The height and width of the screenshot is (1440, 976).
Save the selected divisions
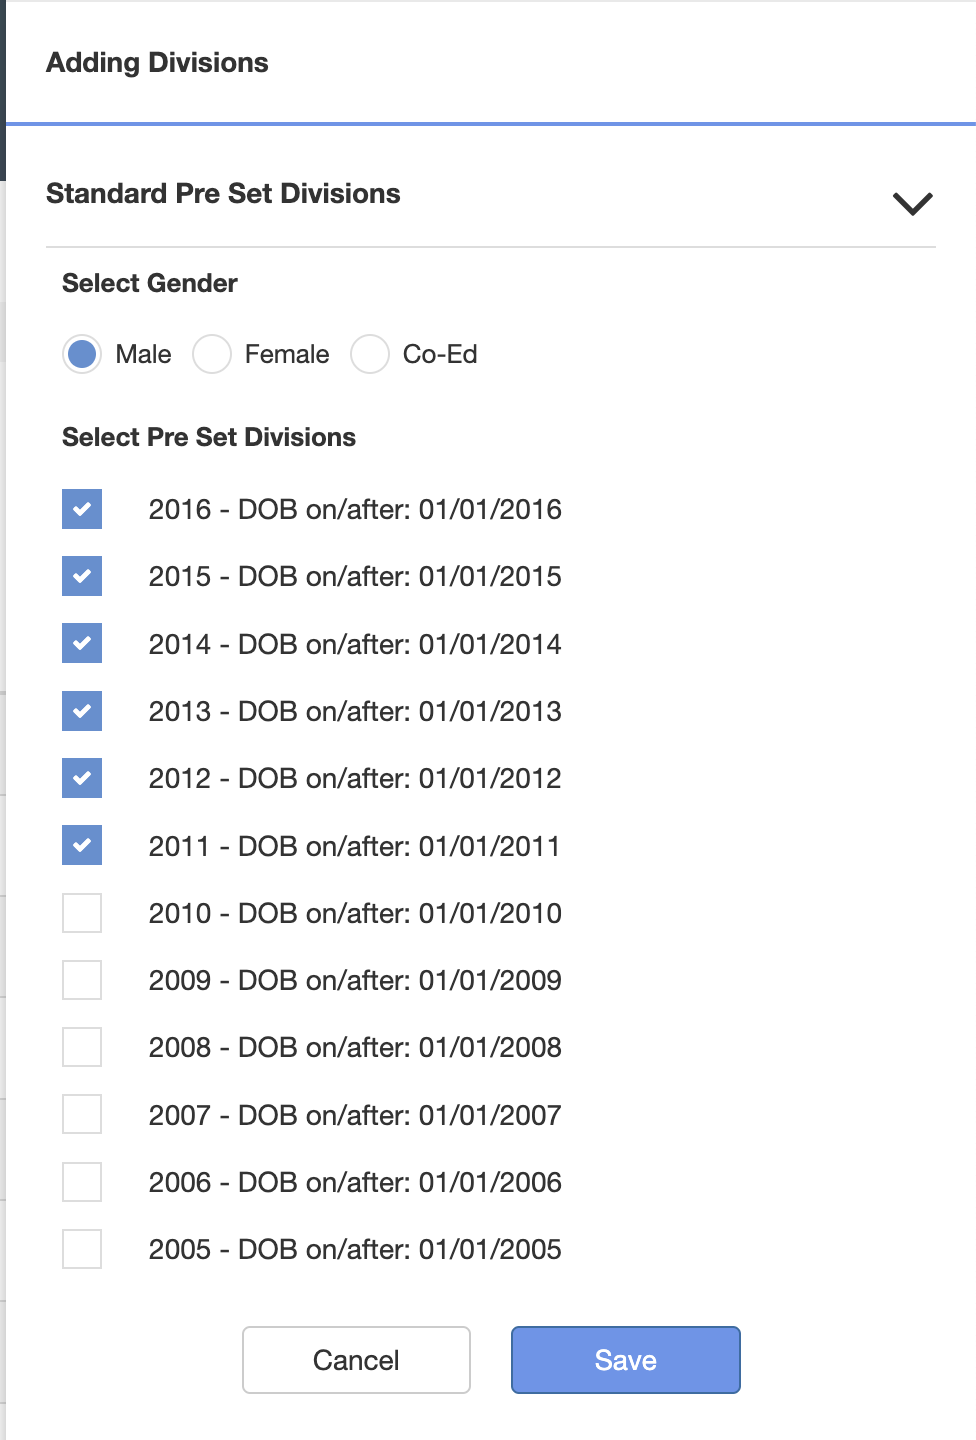626,1360
